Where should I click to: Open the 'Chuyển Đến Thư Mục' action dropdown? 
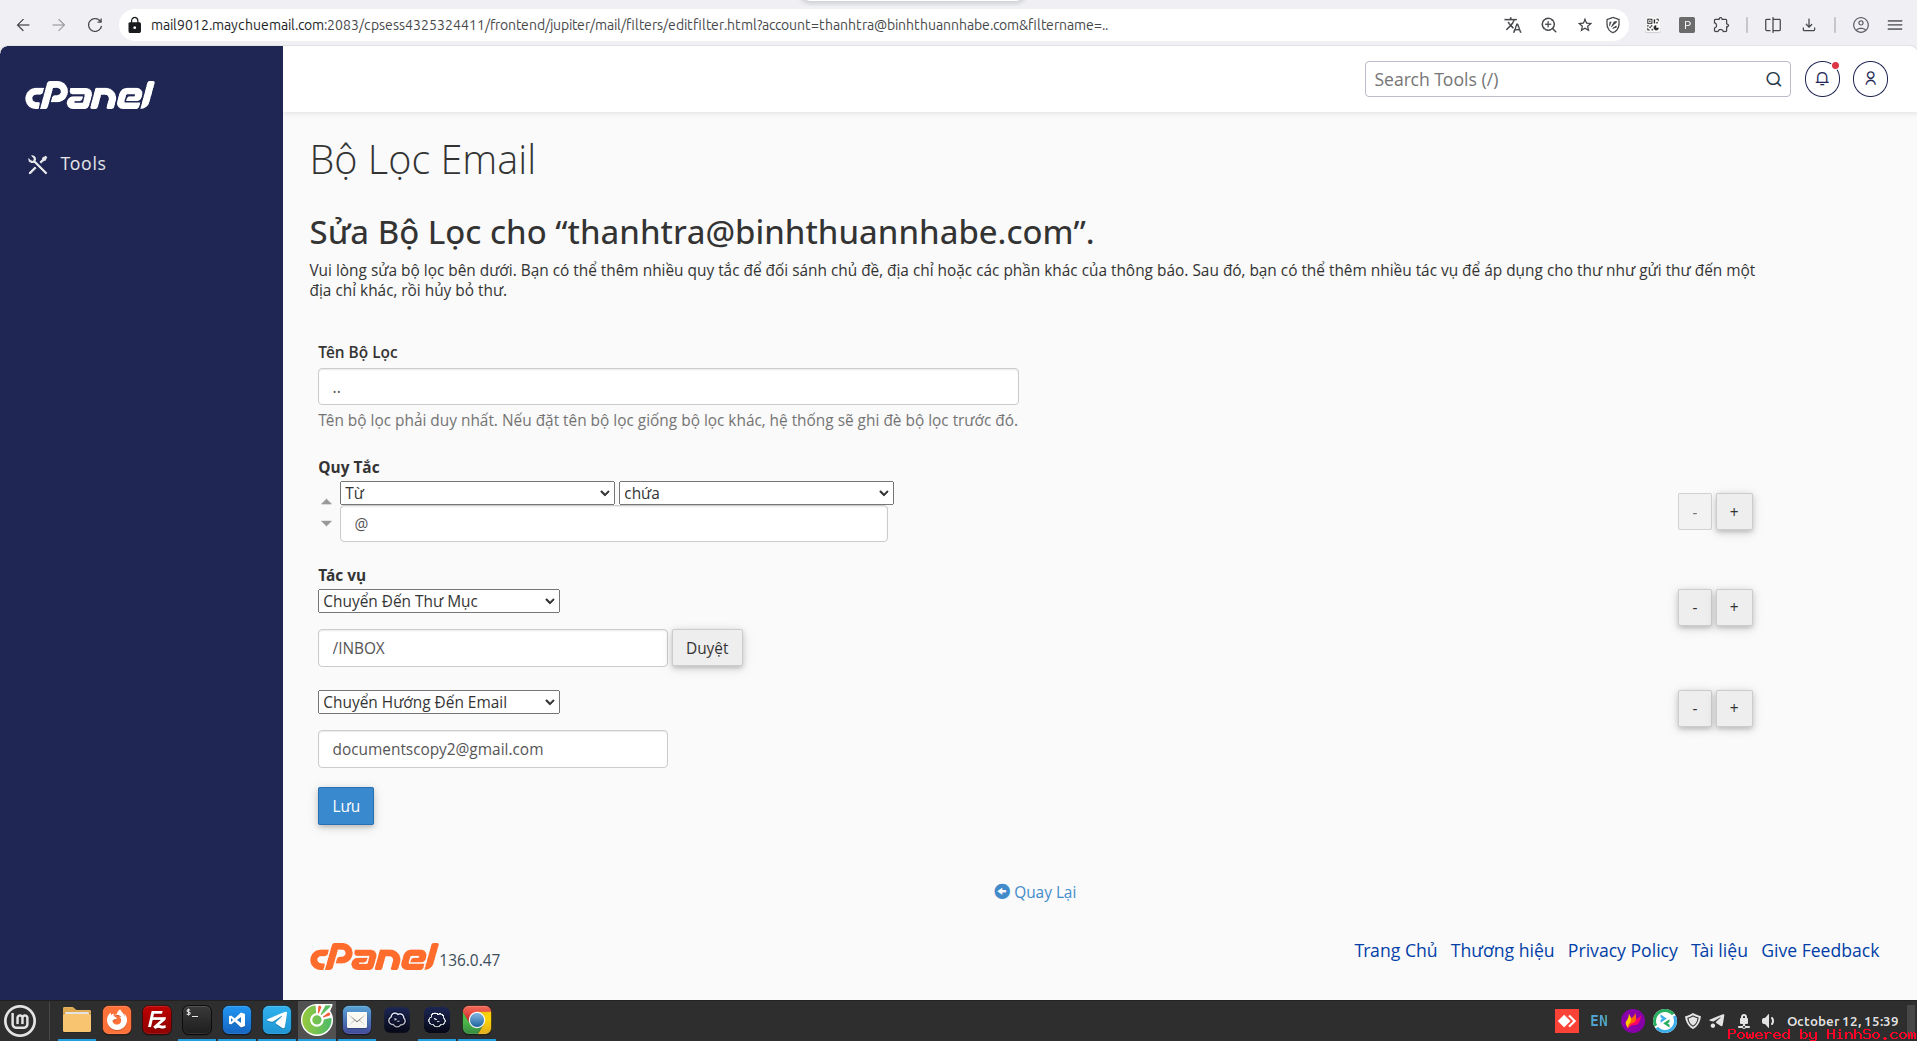pyautogui.click(x=439, y=601)
